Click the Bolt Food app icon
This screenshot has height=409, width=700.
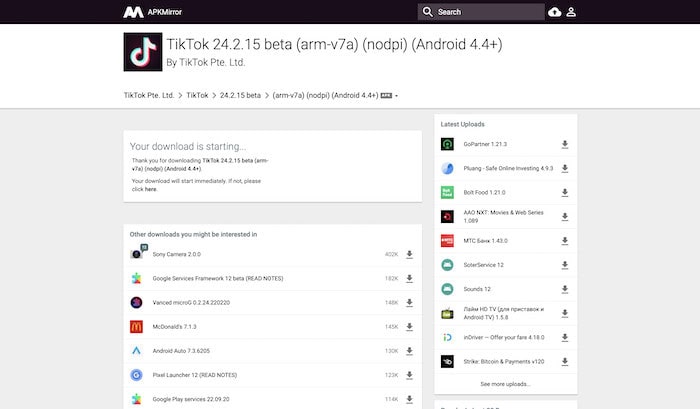[x=447, y=192]
